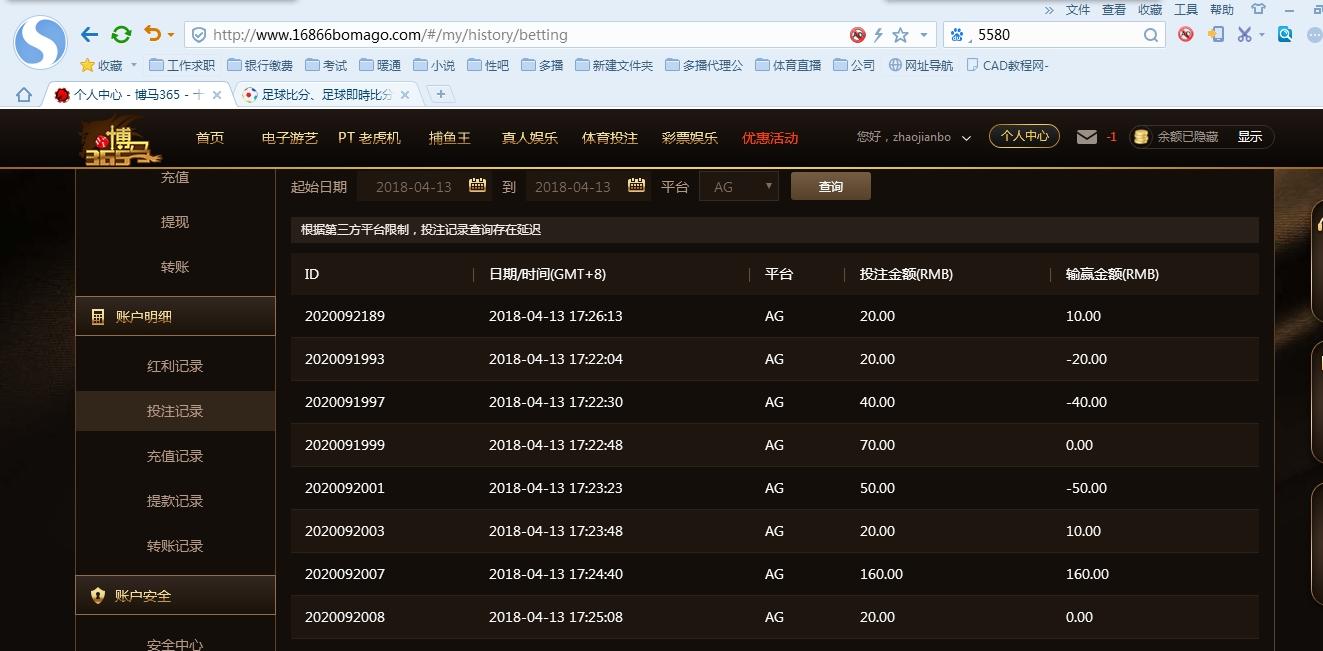Click the 个人中心 button in header

[x=1024, y=136]
